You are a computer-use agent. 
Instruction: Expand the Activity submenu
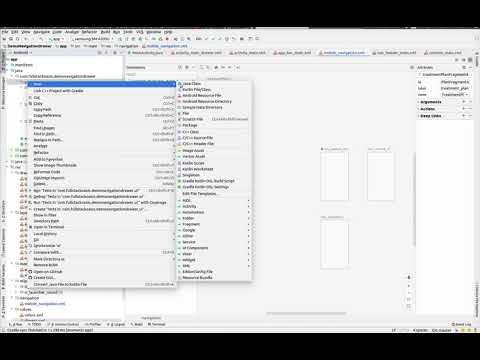(214, 206)
